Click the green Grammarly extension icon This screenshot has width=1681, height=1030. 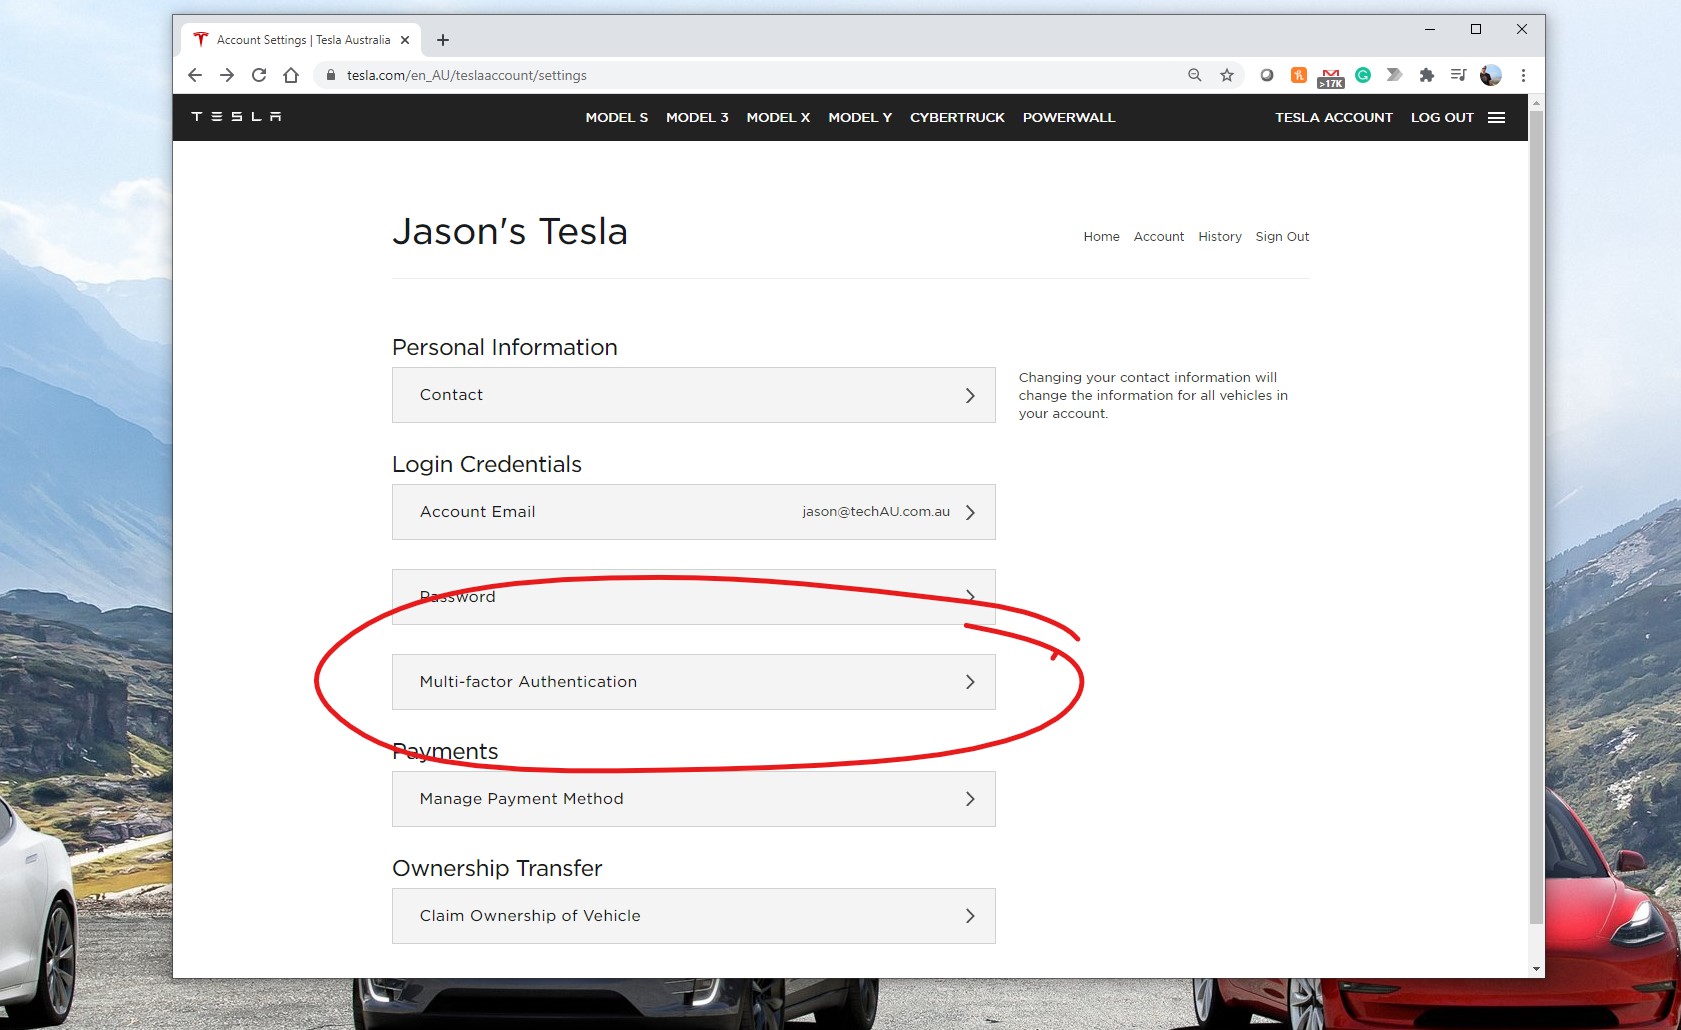tap(1363, 75)
